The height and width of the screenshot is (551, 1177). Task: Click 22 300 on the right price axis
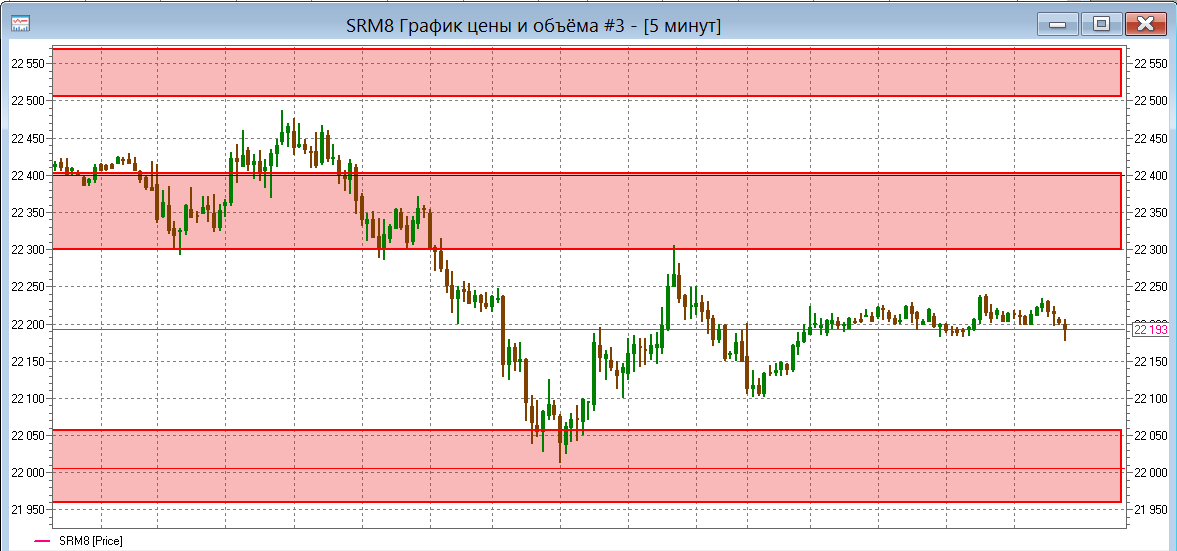click(x=1151, y=250)
